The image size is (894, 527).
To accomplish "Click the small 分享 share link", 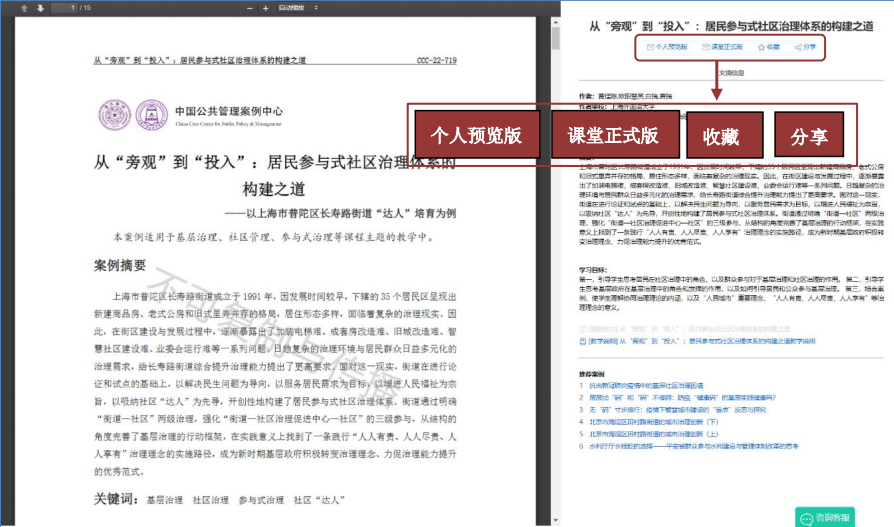I will coord(805,47).
